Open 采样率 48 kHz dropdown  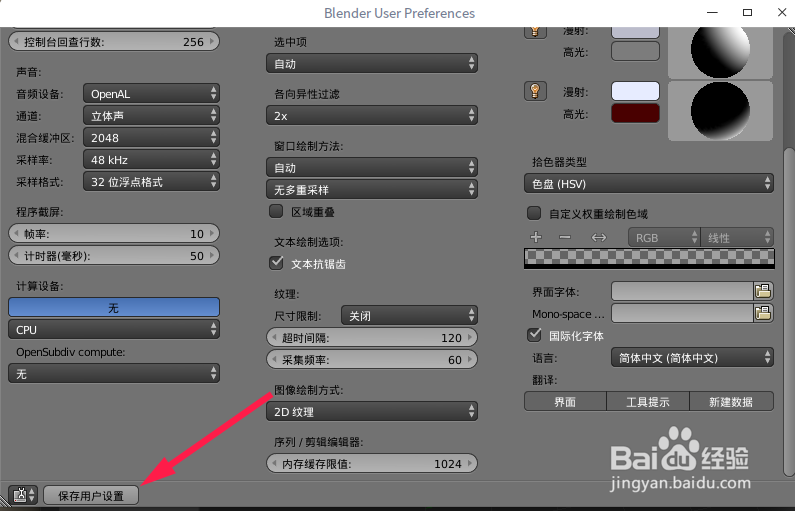[151, 160]
